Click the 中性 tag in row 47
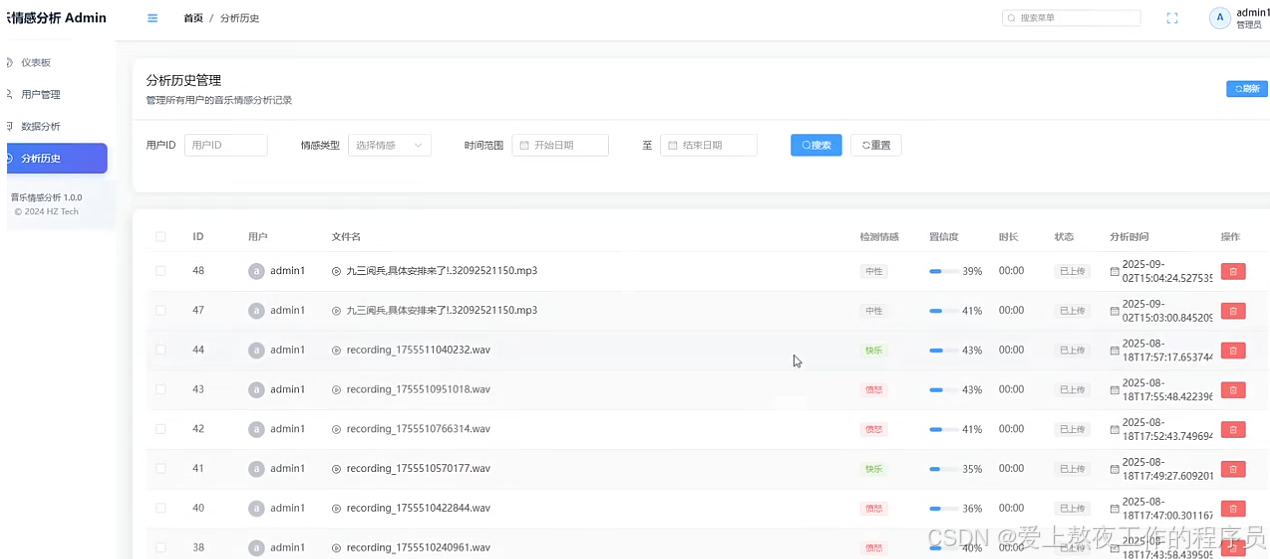The width and height of the screenshot is (1270, 559). pyautogui.click(x=874, y=311)
